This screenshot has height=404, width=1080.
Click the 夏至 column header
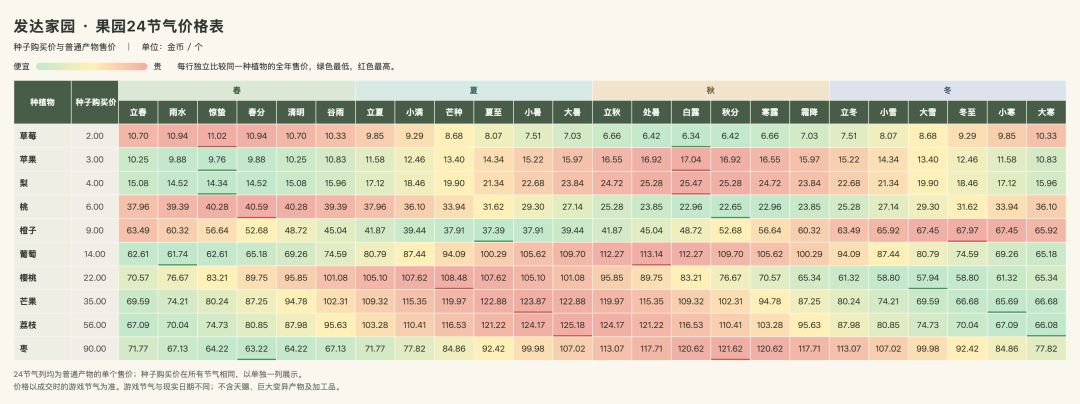point(493,112)
